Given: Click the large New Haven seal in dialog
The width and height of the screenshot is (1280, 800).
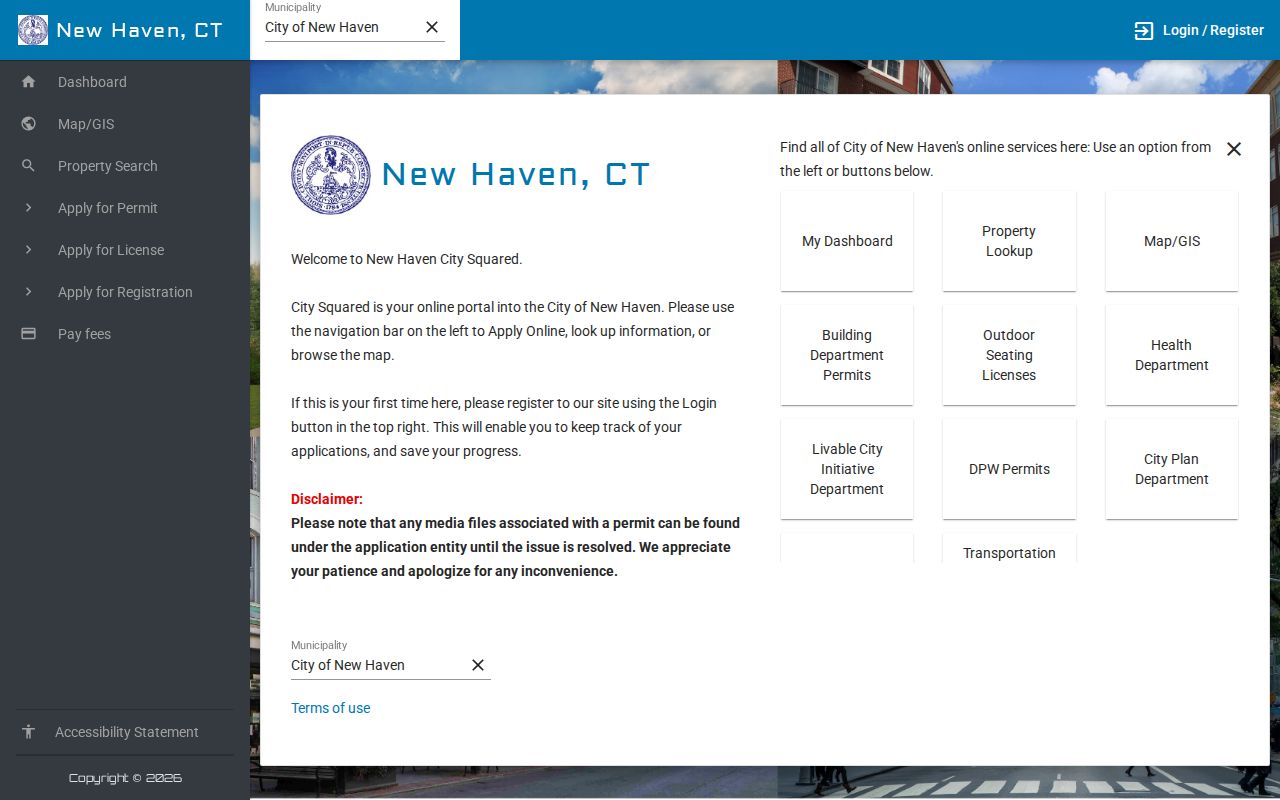Looking at the screenshot, I should pos(331,175).
